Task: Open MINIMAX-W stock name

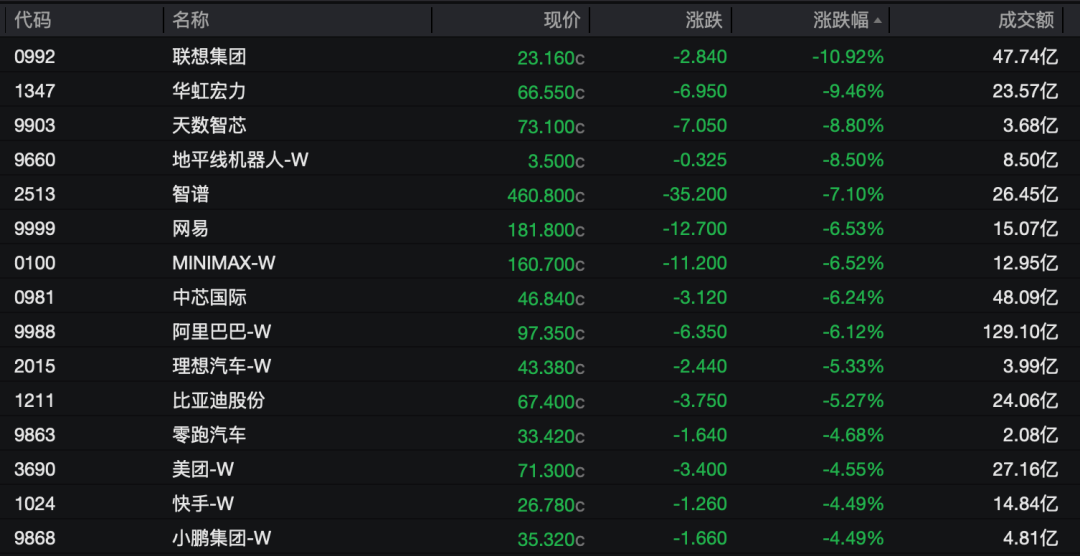Action: pos(223,263)
